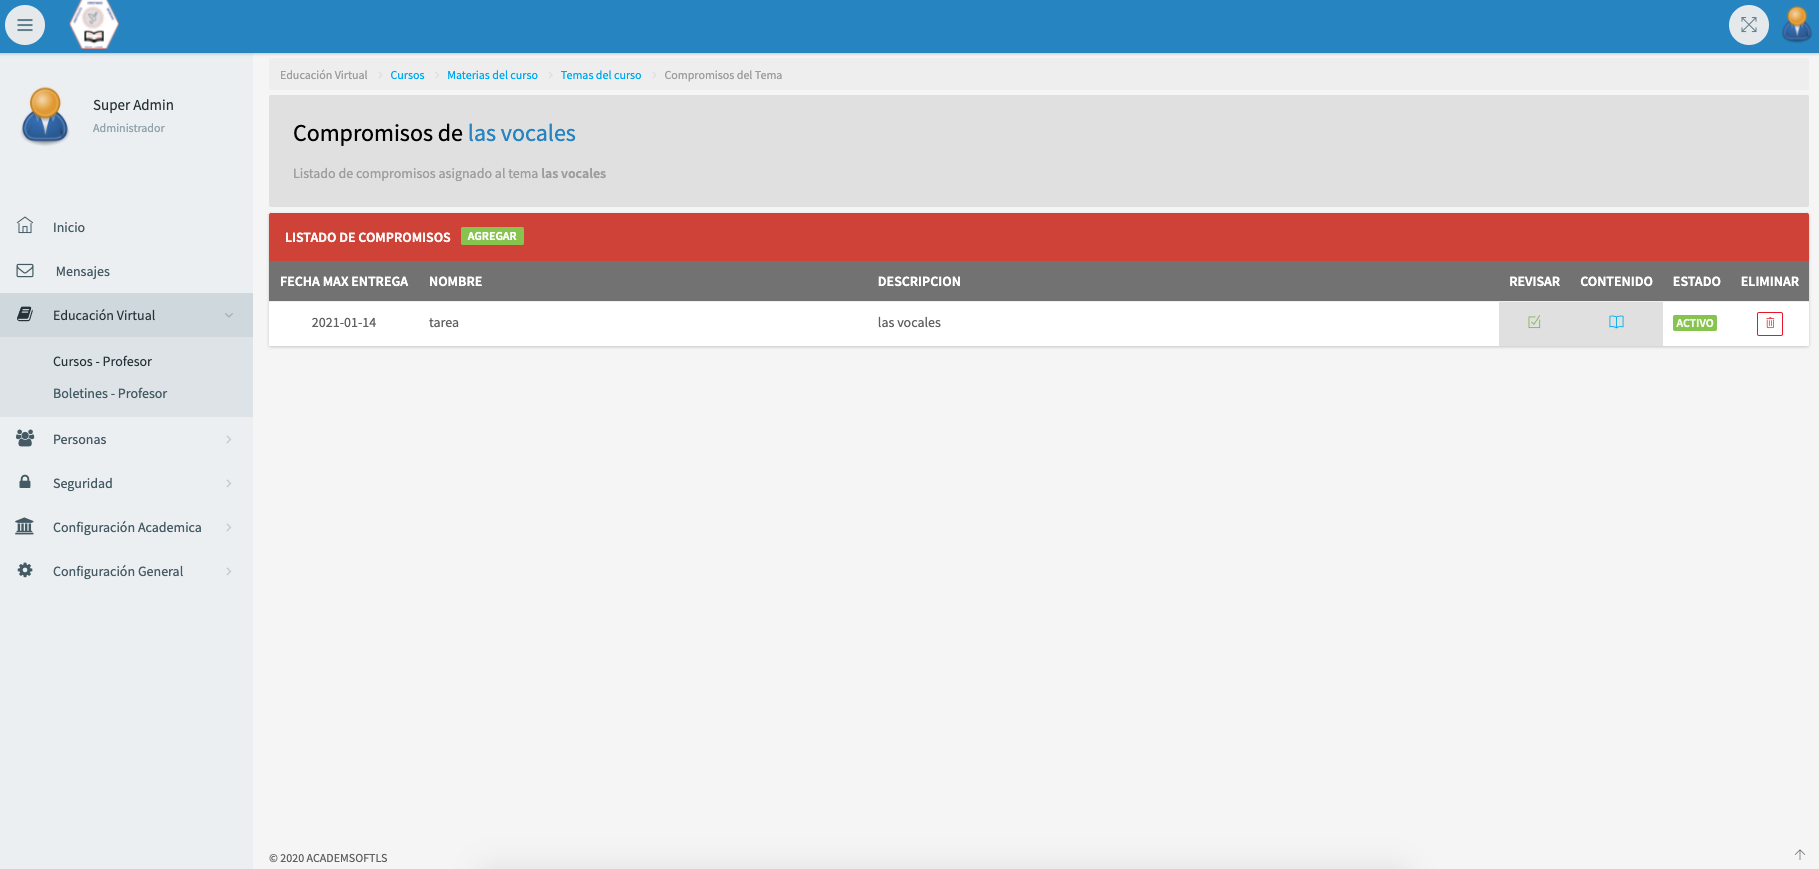1819x869 pixels.
Task: Click the Materias del curso breadcrumb
Action: pos(492,75)
